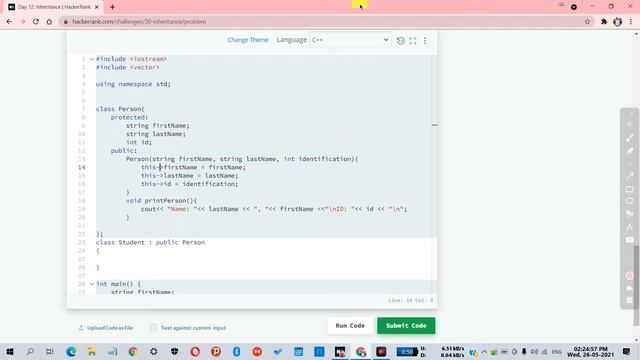Click Change Theme link

[x=248, y=40]
